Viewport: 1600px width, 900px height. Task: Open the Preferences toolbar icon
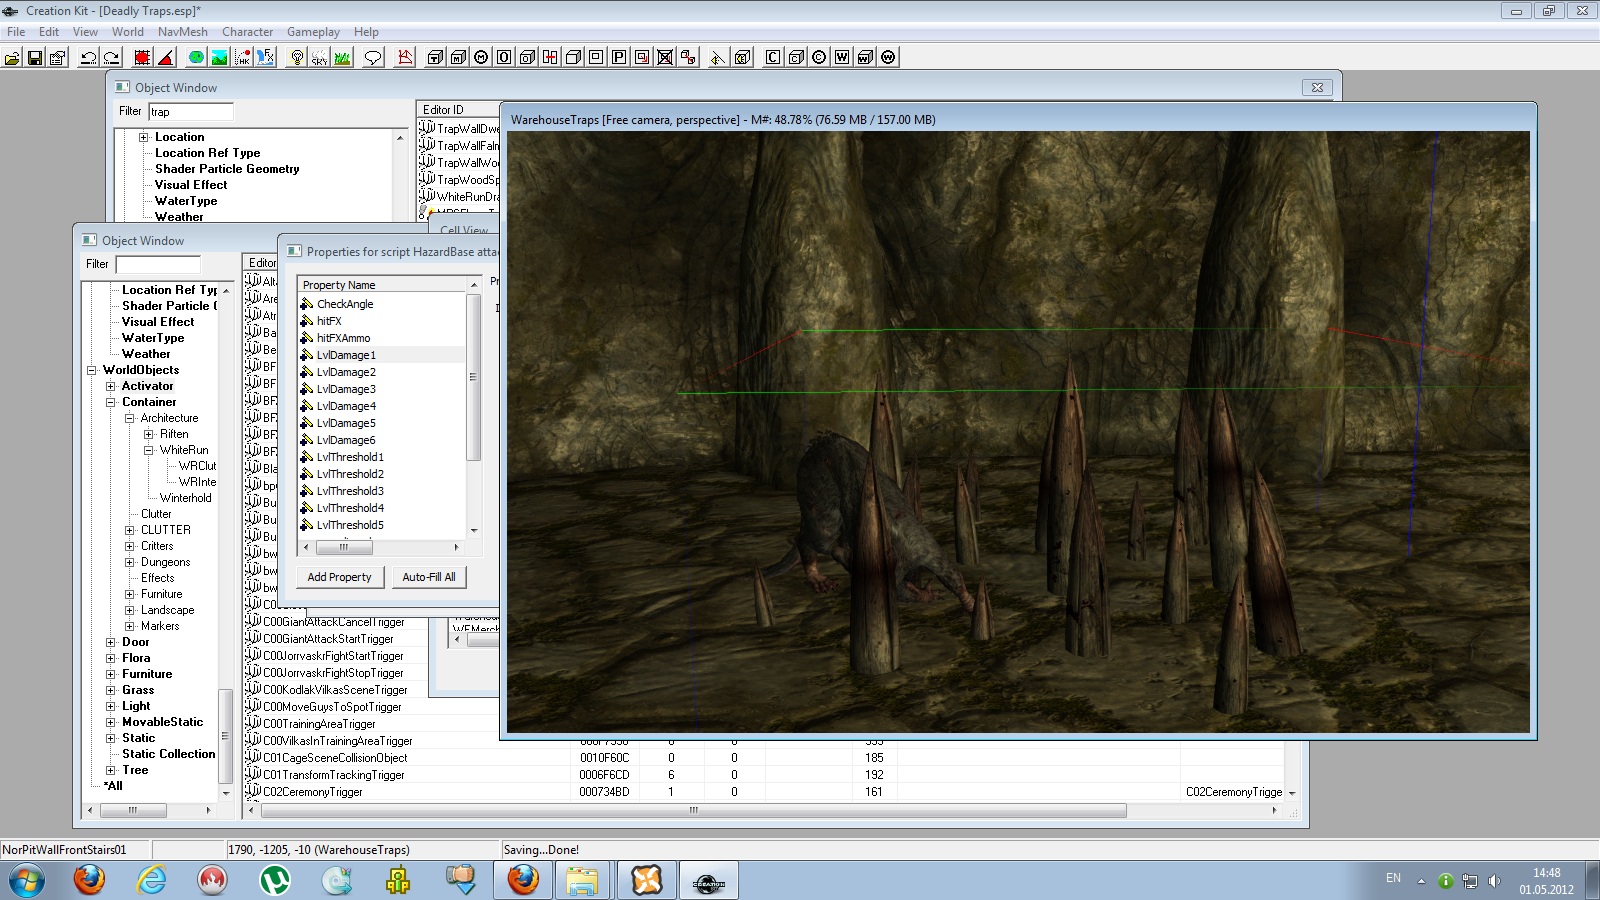click(x=58, y=57)
